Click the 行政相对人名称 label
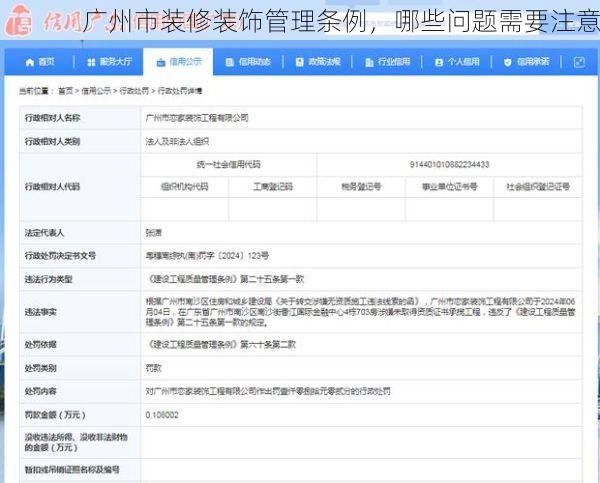Image resolution: width=600 pixels, height=483 pixels. click(x=52, y=118)
